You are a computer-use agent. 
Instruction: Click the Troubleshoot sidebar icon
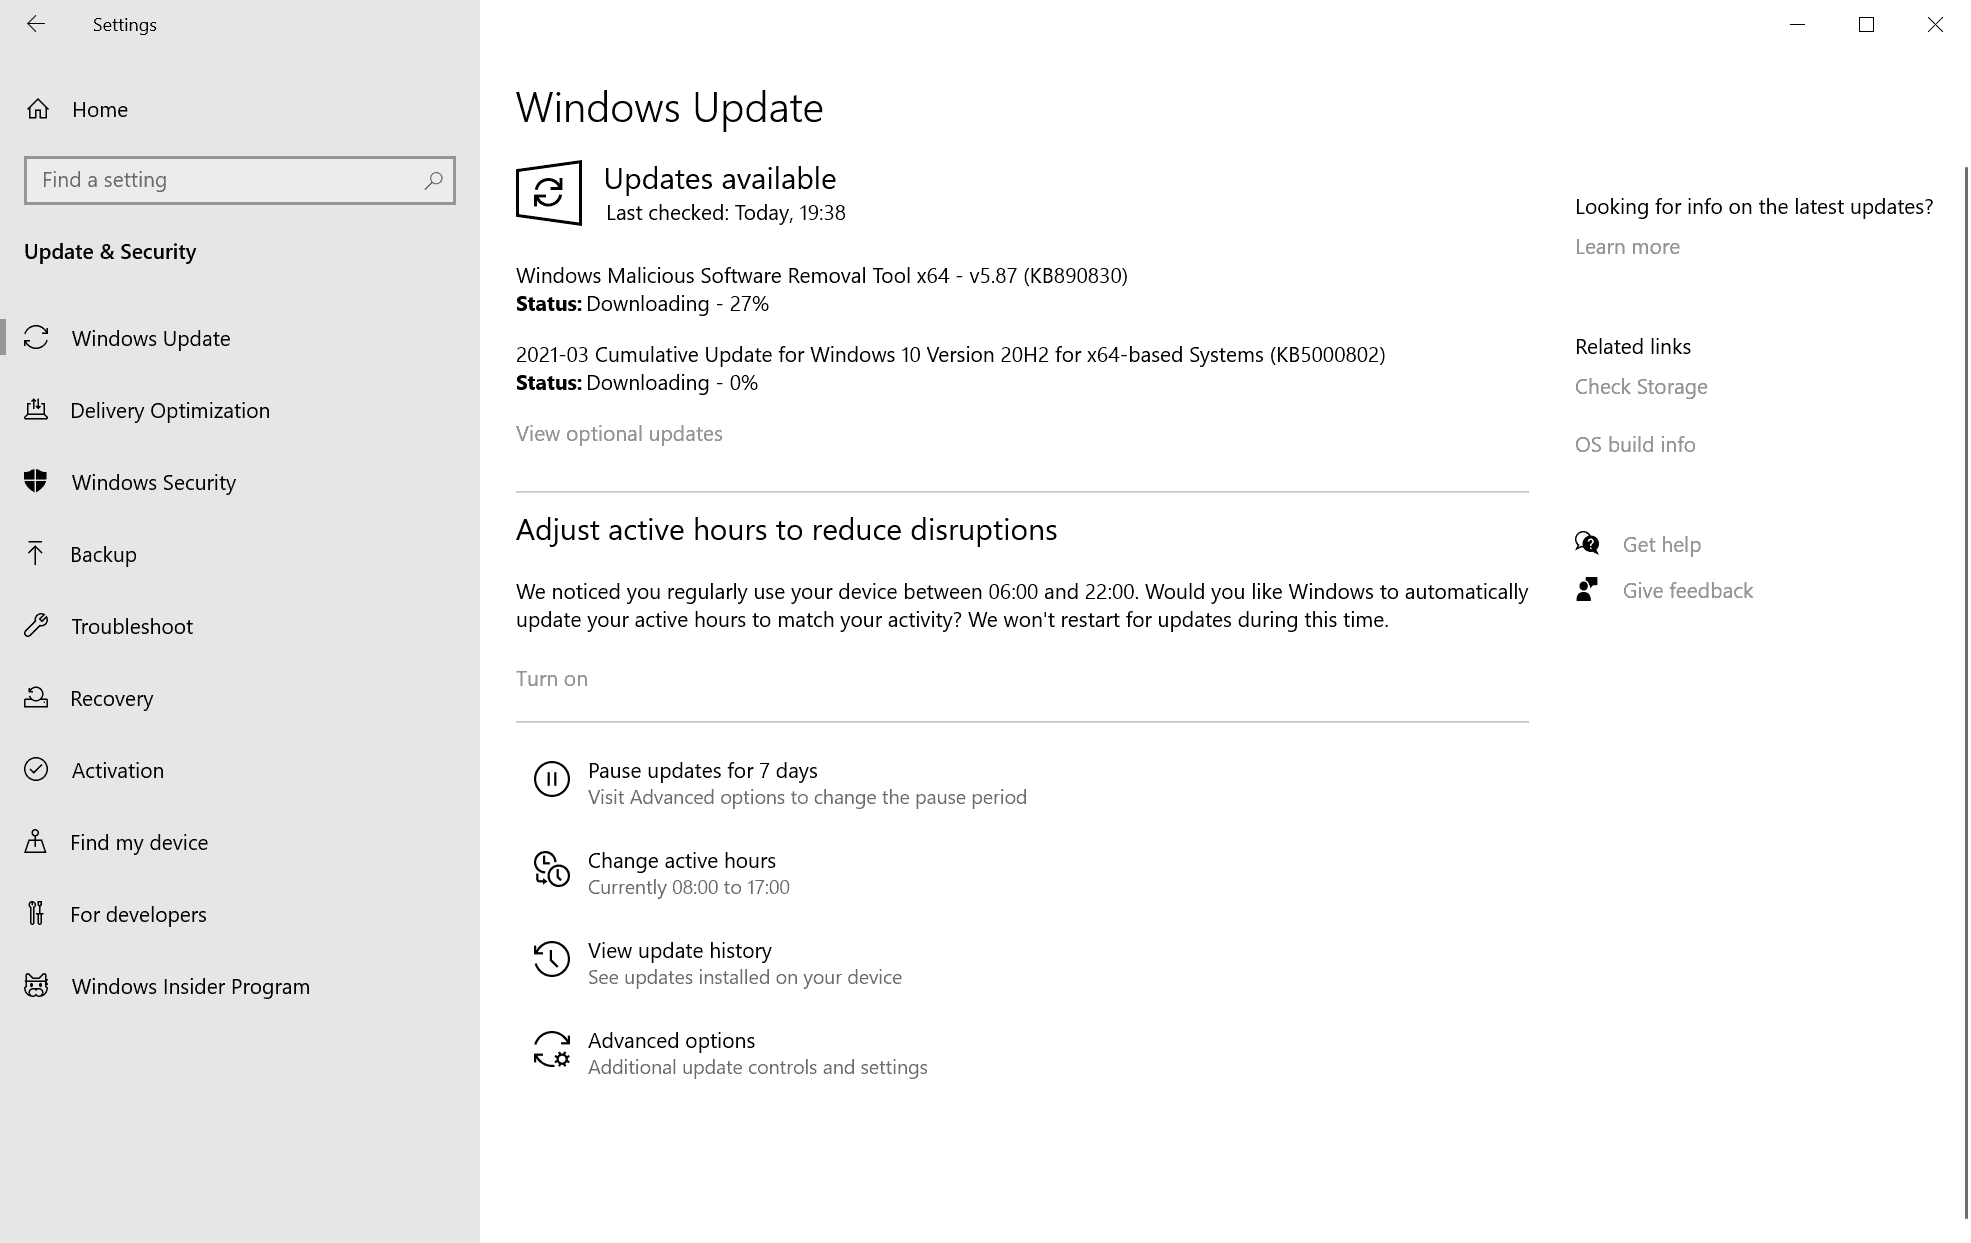(x=37, y=626)
